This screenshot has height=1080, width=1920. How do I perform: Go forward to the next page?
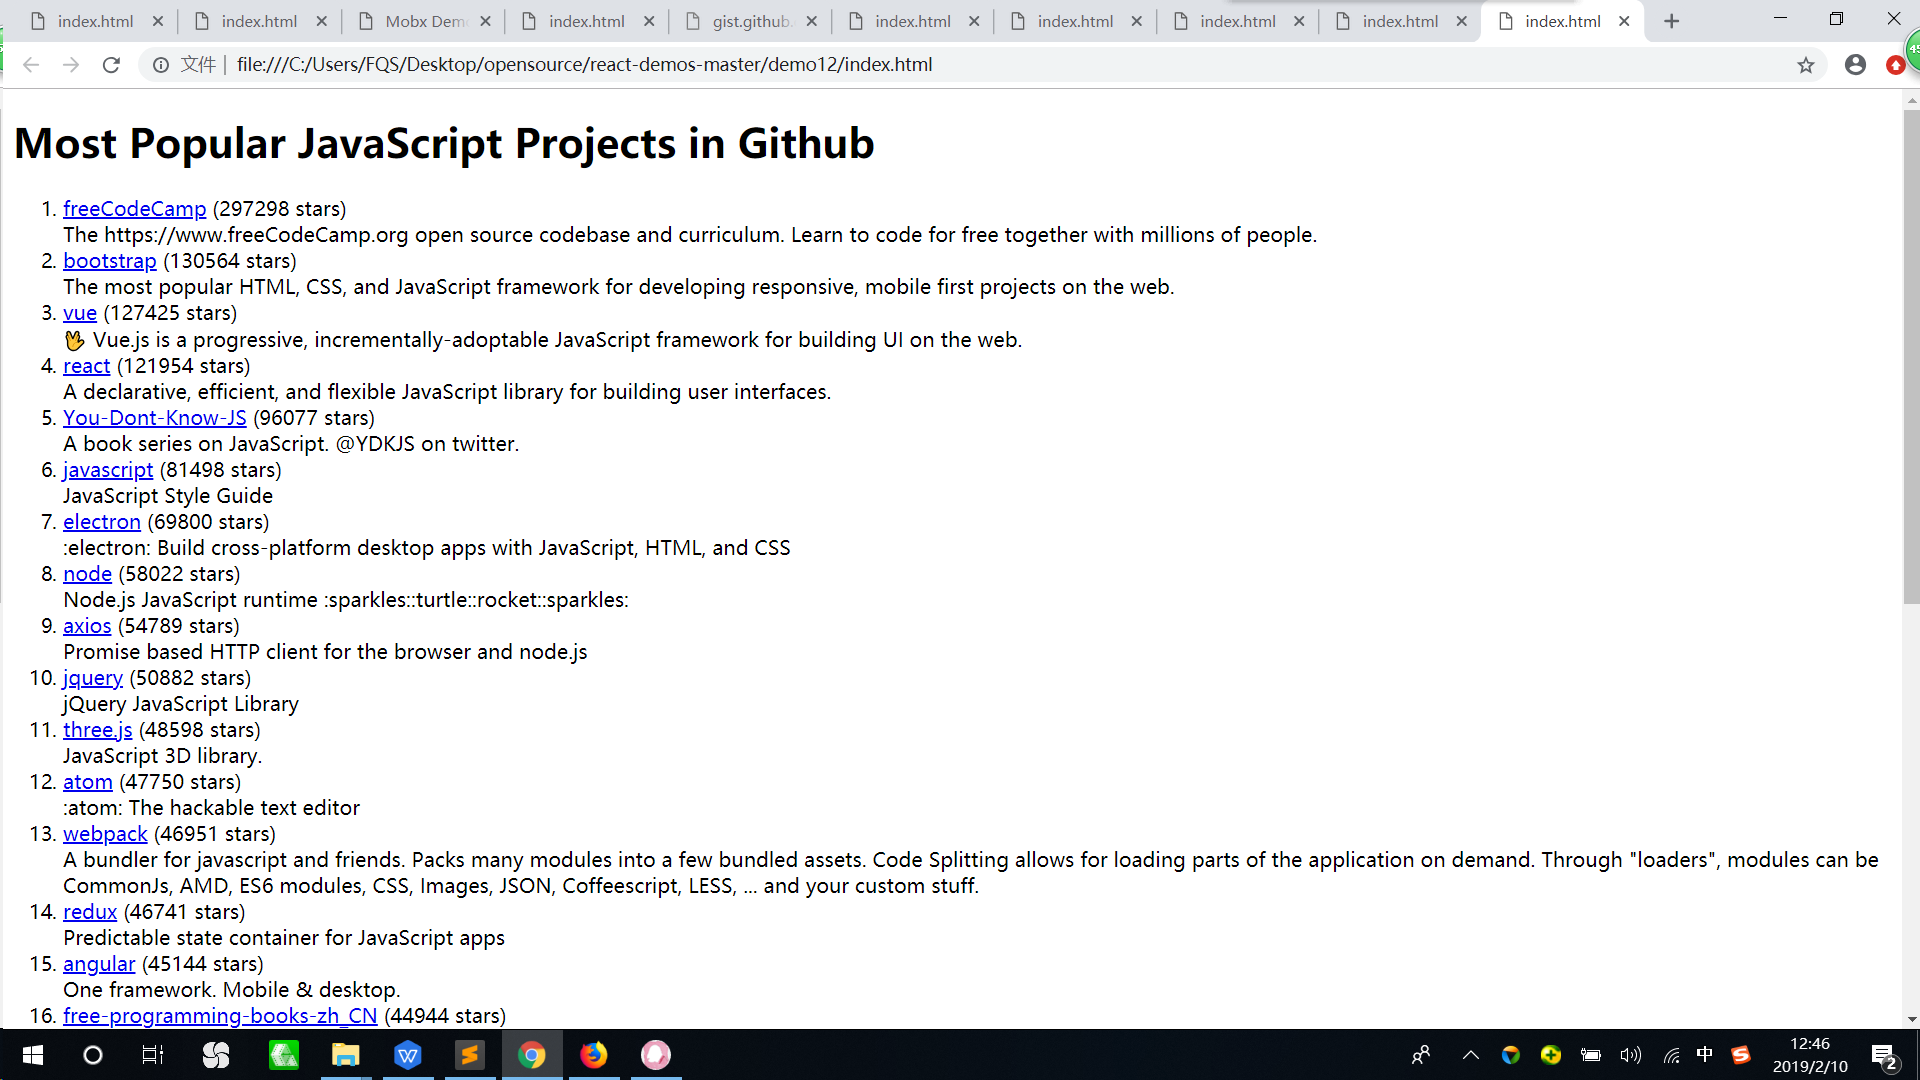click(71, 65)
